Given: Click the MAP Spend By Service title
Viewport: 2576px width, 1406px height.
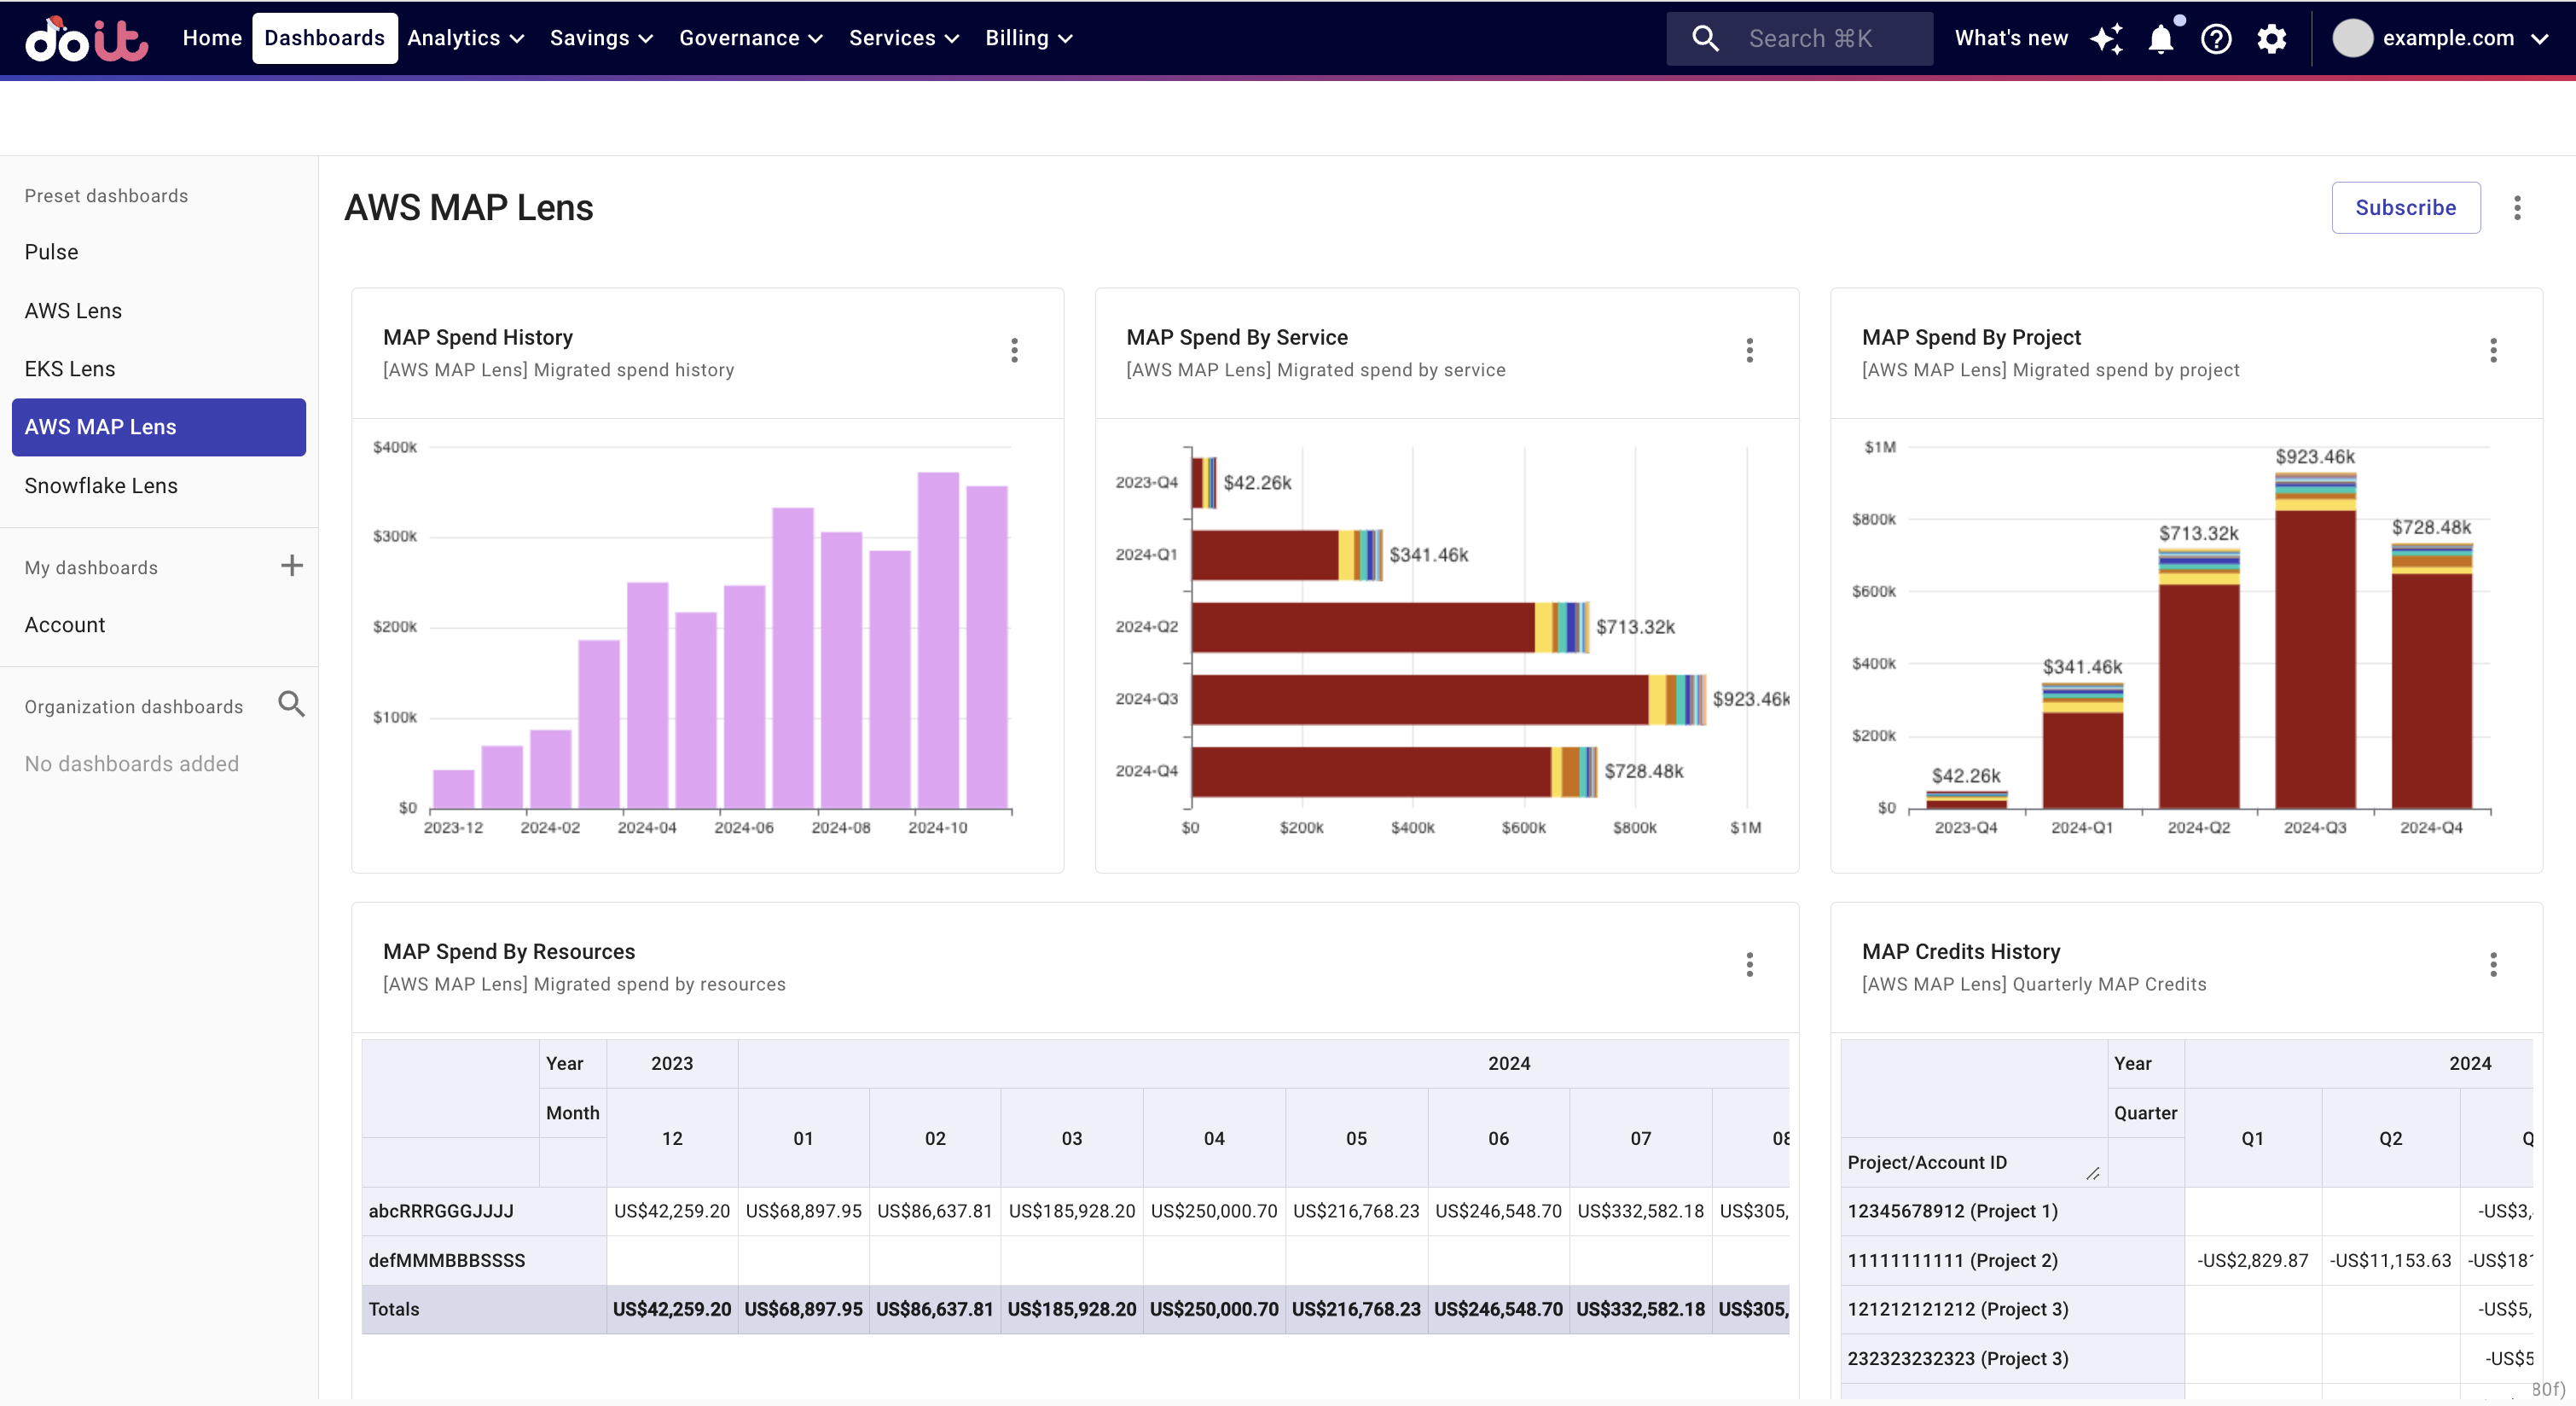Looking at the screenshot, I should point(1237,337).
